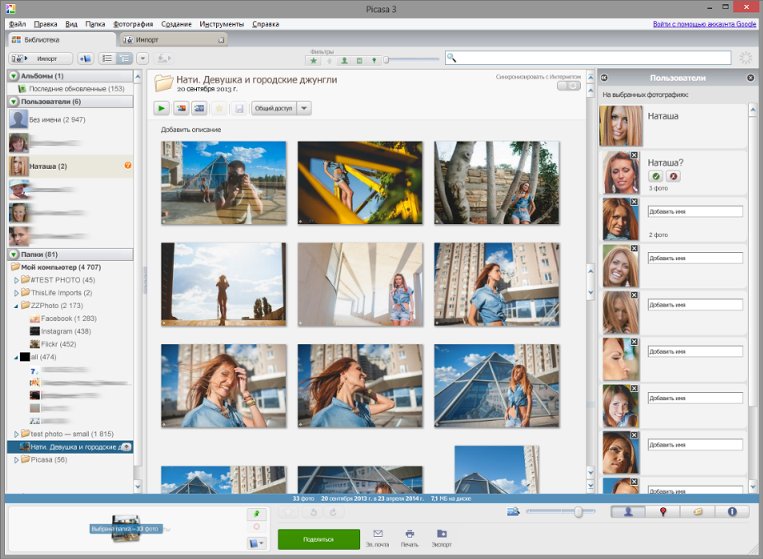This screenshot has width=763, height=559.
Task: Click the orange question badge next to Наташа
Action: click(x=127, y=165)
